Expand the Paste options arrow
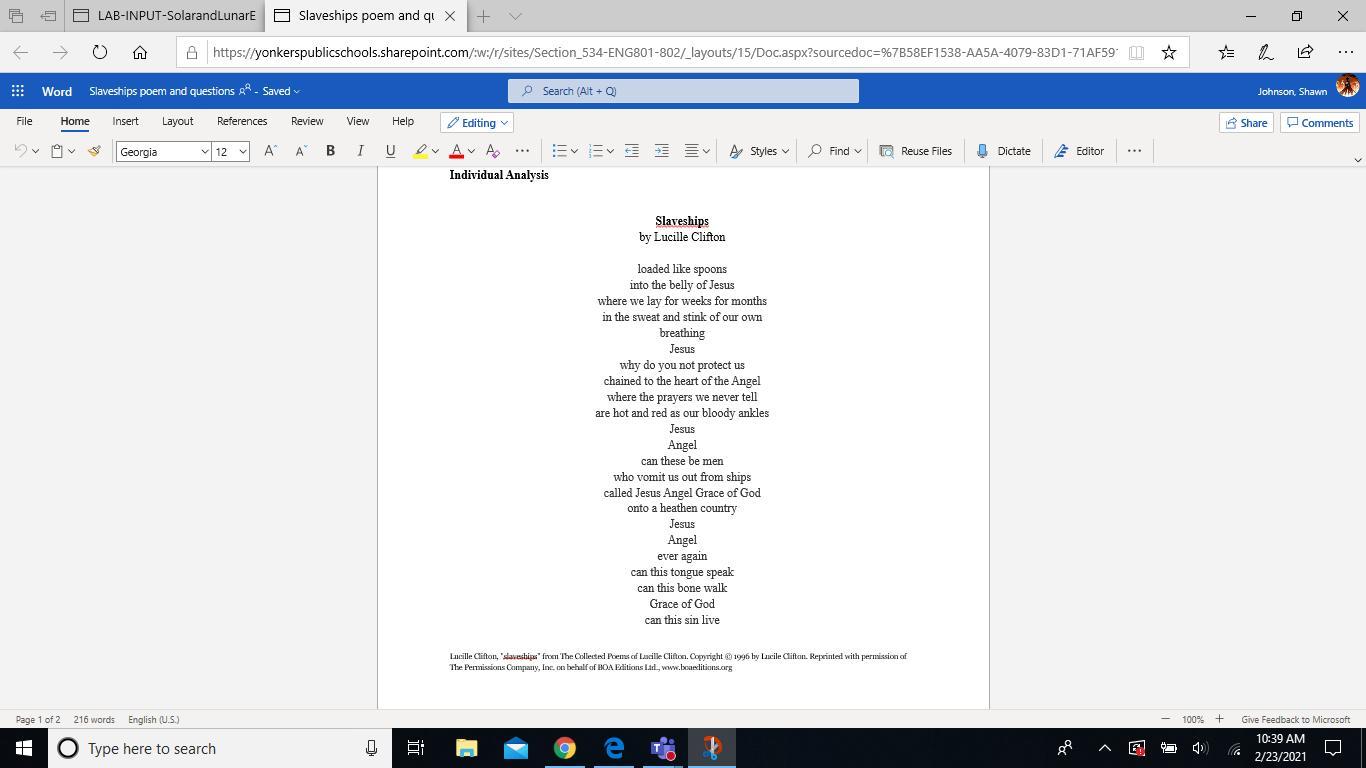The height and width of the screenshot is (768, 1366). coord(71,151)
